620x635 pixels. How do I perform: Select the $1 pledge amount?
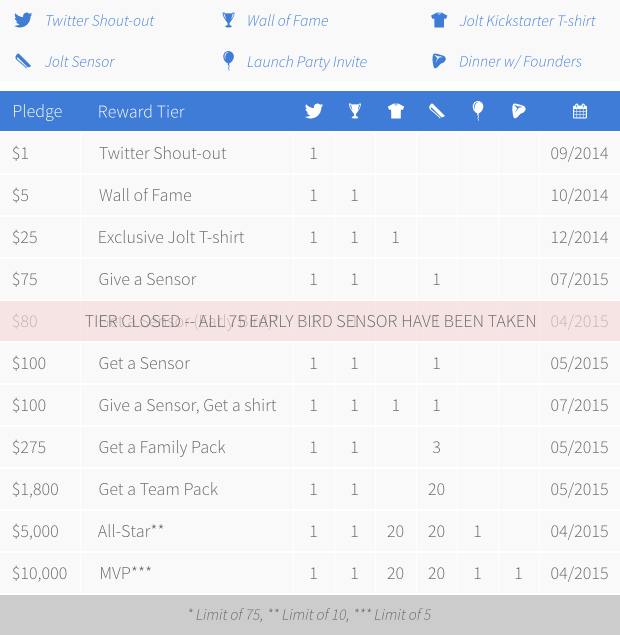[x=20, y=153]
